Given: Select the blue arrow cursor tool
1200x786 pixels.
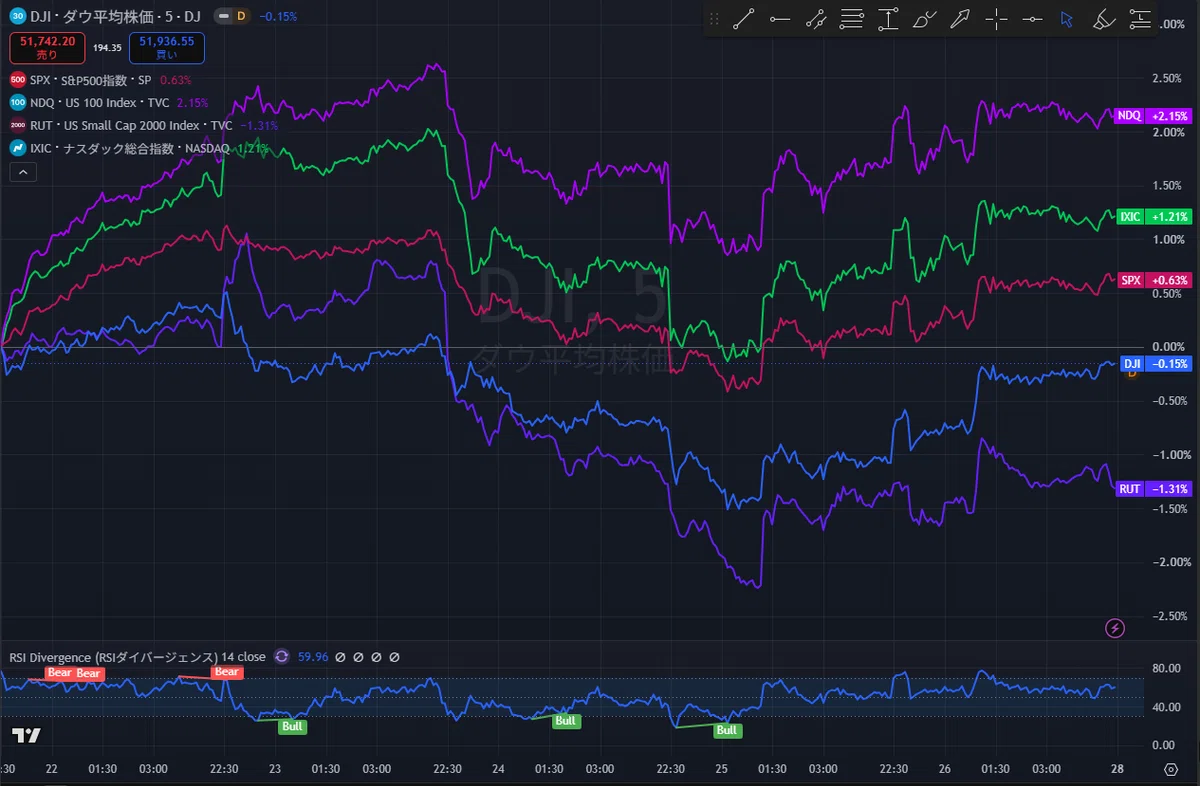Looking at the screenshot, I should click(x=1067, y=18).
